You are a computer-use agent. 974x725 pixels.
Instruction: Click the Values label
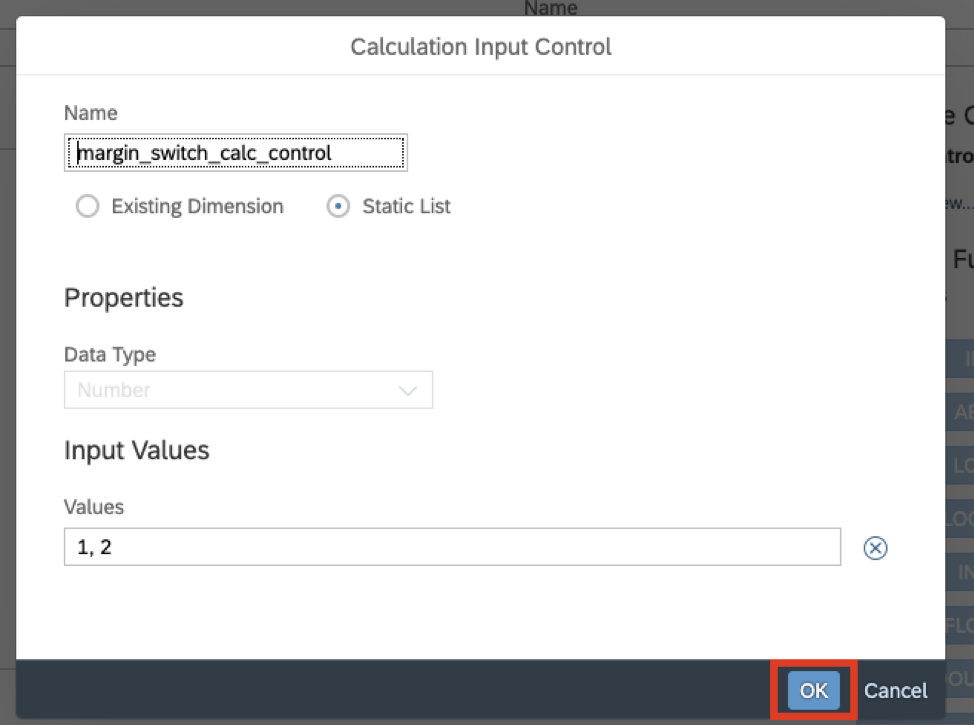pos(94,507)
